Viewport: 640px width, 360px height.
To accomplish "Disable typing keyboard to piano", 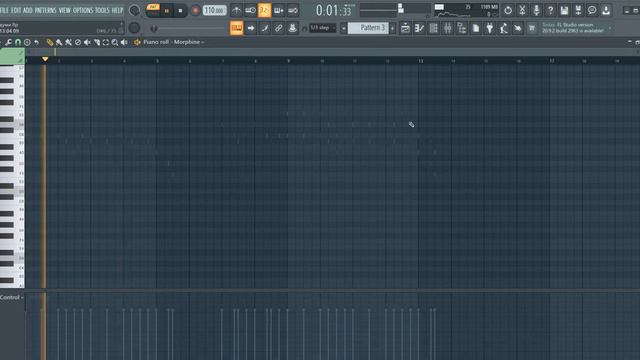I will coord(236,28).
